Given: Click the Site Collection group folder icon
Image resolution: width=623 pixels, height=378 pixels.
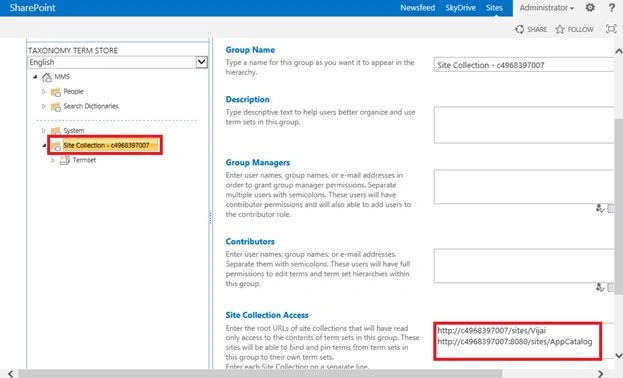Looking at the screenshot, I should click(56, 145).
